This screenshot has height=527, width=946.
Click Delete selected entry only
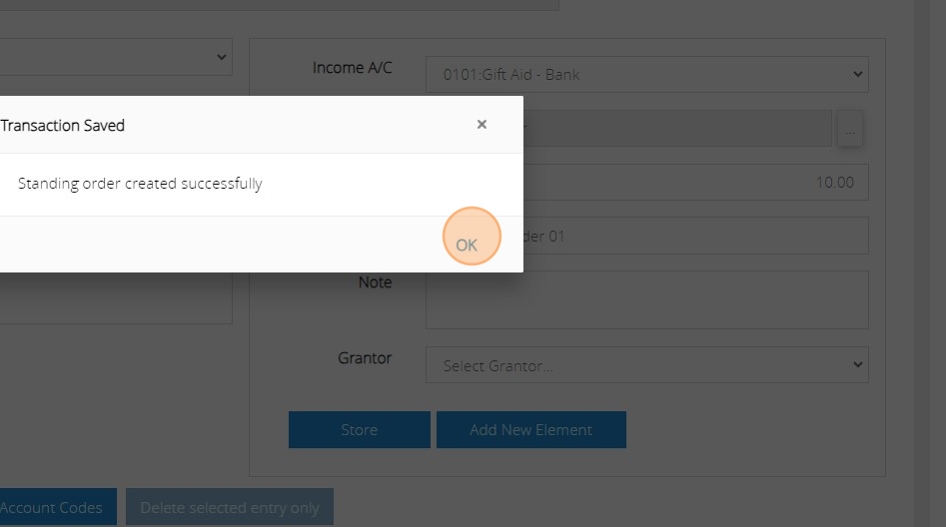[x=229, y=507]
